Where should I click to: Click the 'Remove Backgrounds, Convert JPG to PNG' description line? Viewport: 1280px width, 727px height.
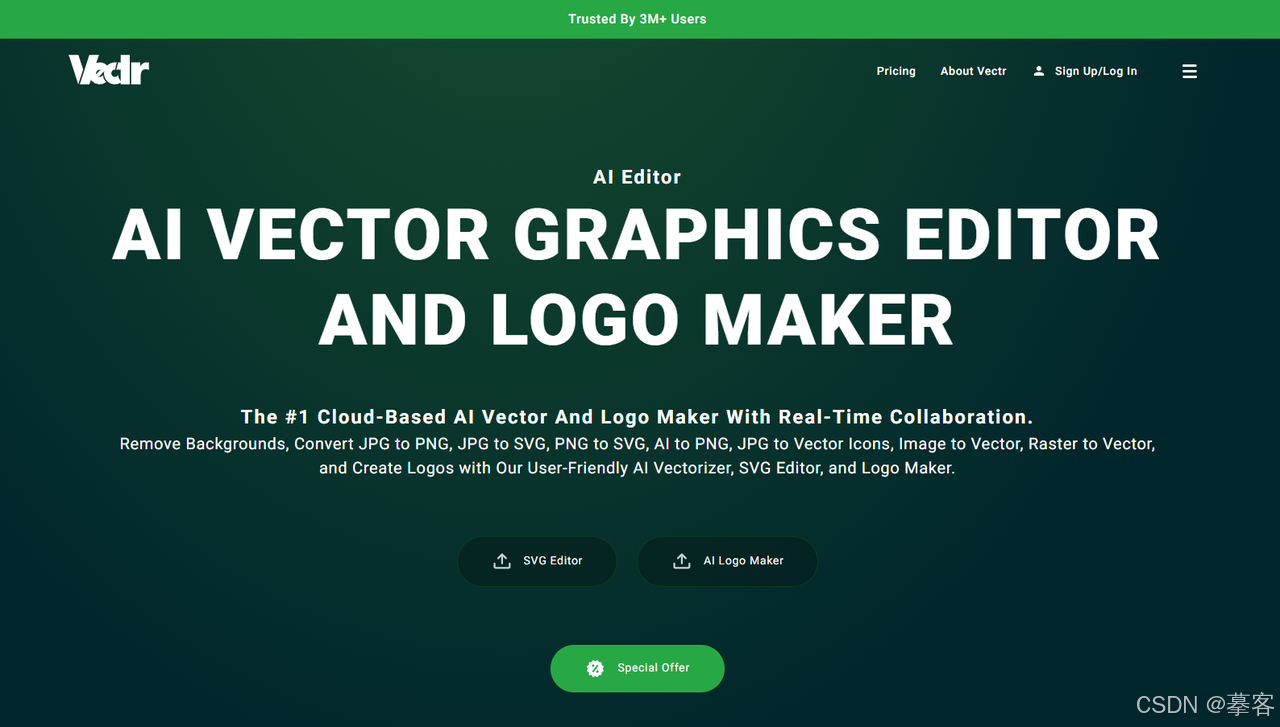(x=637, y=444)
